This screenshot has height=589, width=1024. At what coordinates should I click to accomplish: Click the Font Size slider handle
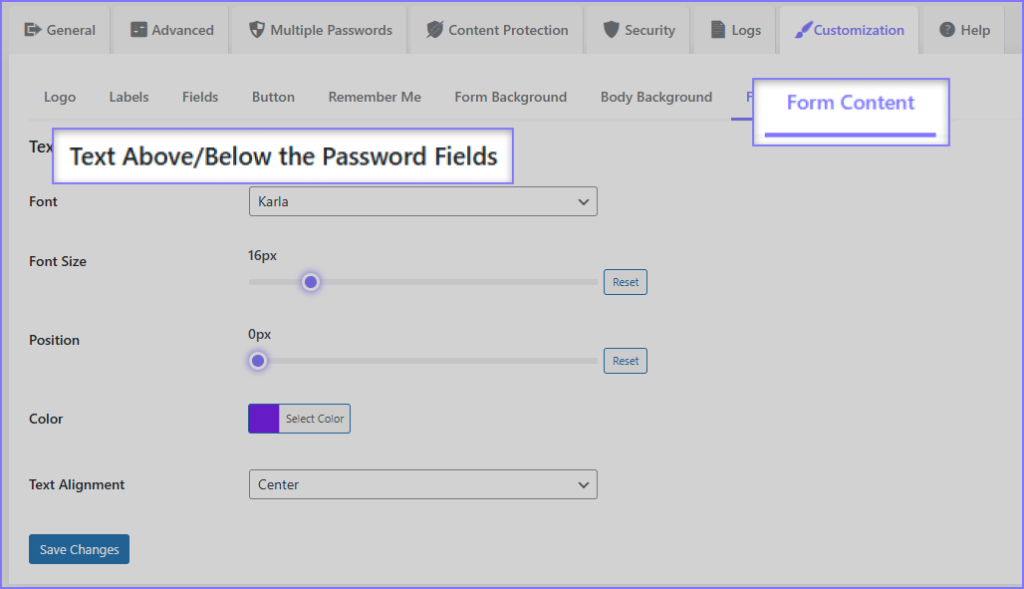click(311, 282)
